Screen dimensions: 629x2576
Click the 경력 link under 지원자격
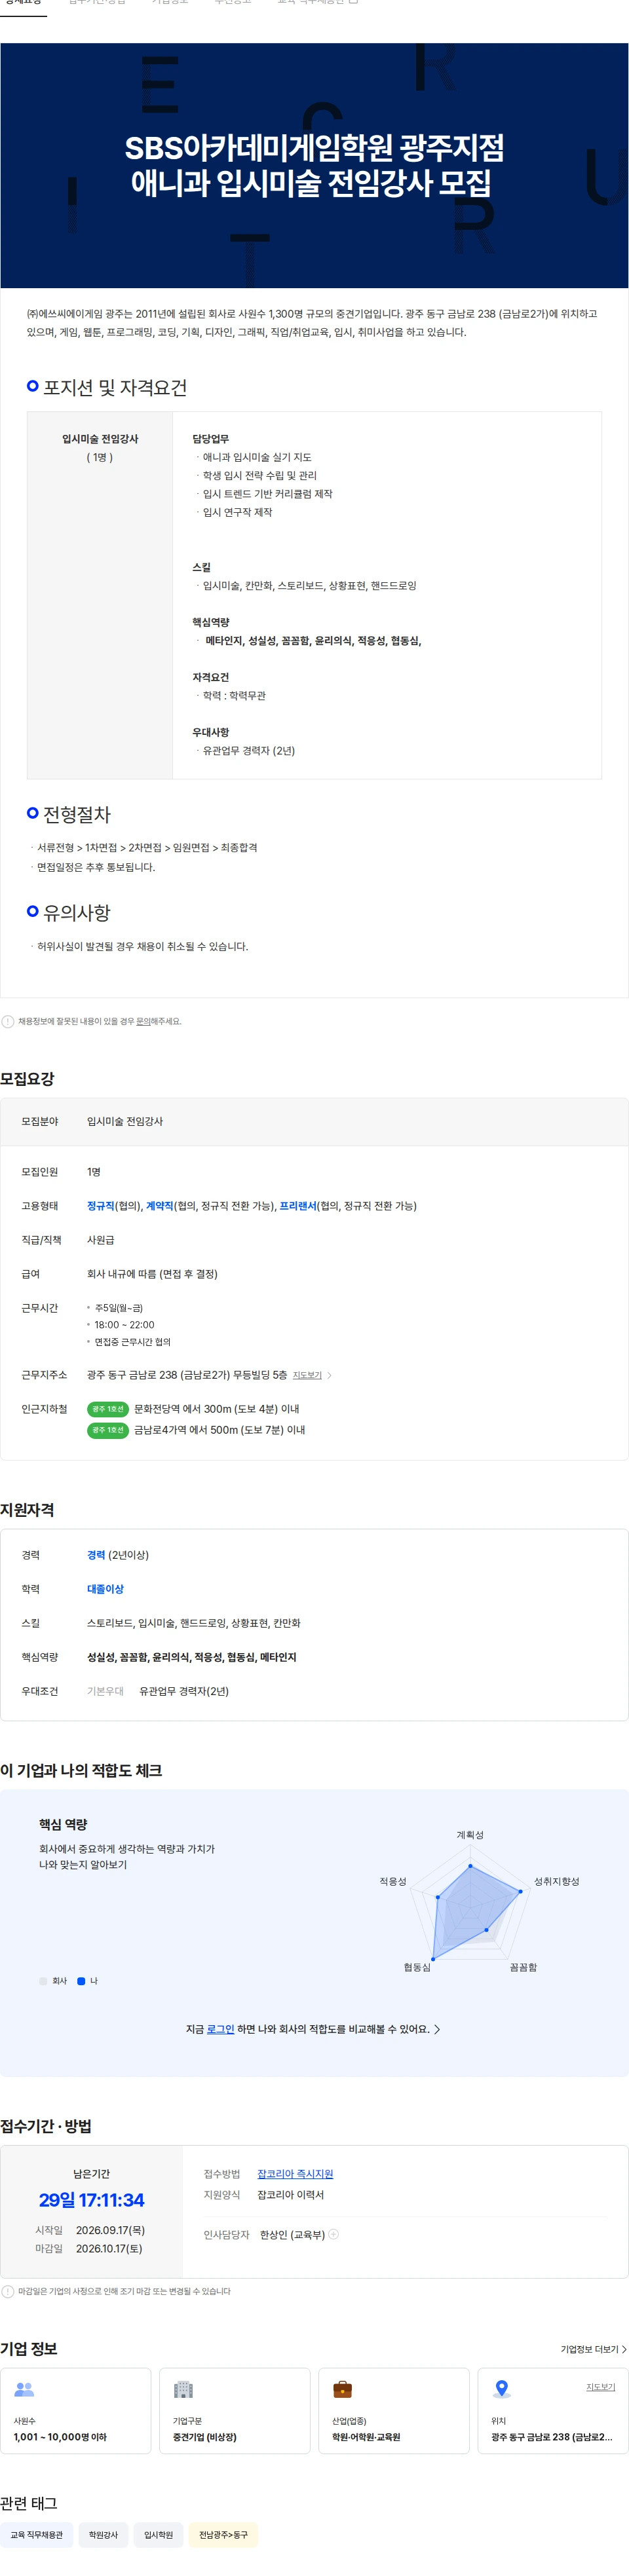coord(96,1555)
